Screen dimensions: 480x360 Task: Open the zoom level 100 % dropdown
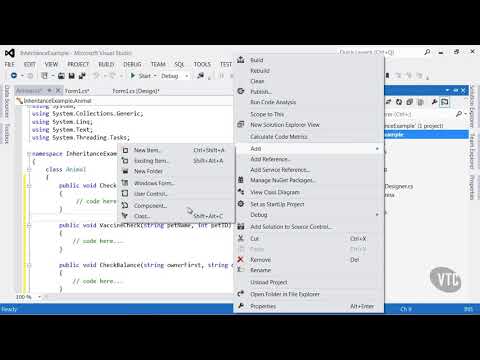point(39,297)
